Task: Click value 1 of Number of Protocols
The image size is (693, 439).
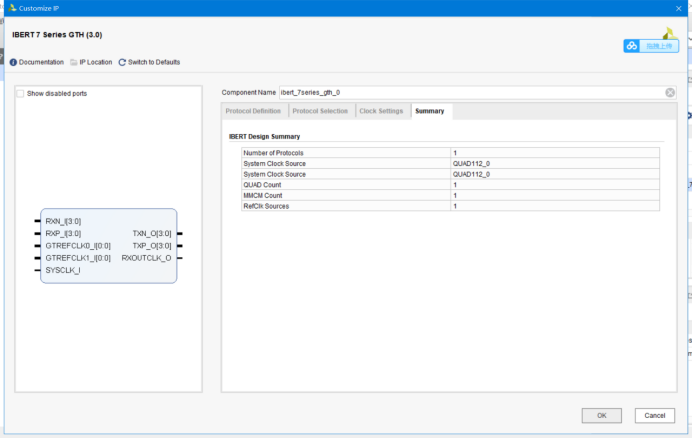Action: click(x=455, y=153)
